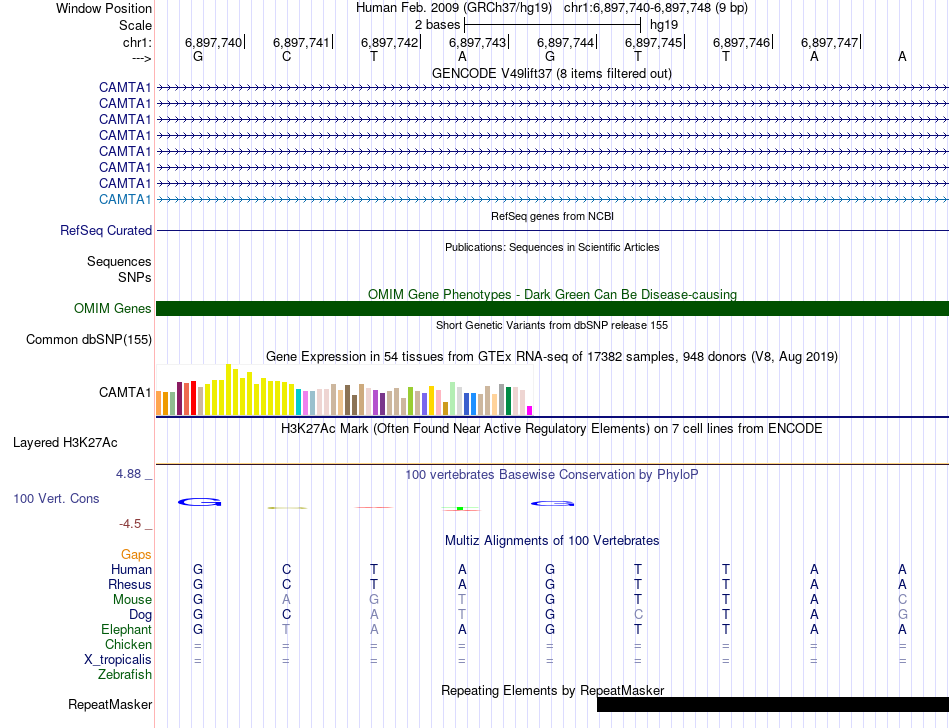The width and height of the screenshot is (950, 728).
Task: Select the Layered H3K27Ac track label
Action: click(x=65, y=442)
